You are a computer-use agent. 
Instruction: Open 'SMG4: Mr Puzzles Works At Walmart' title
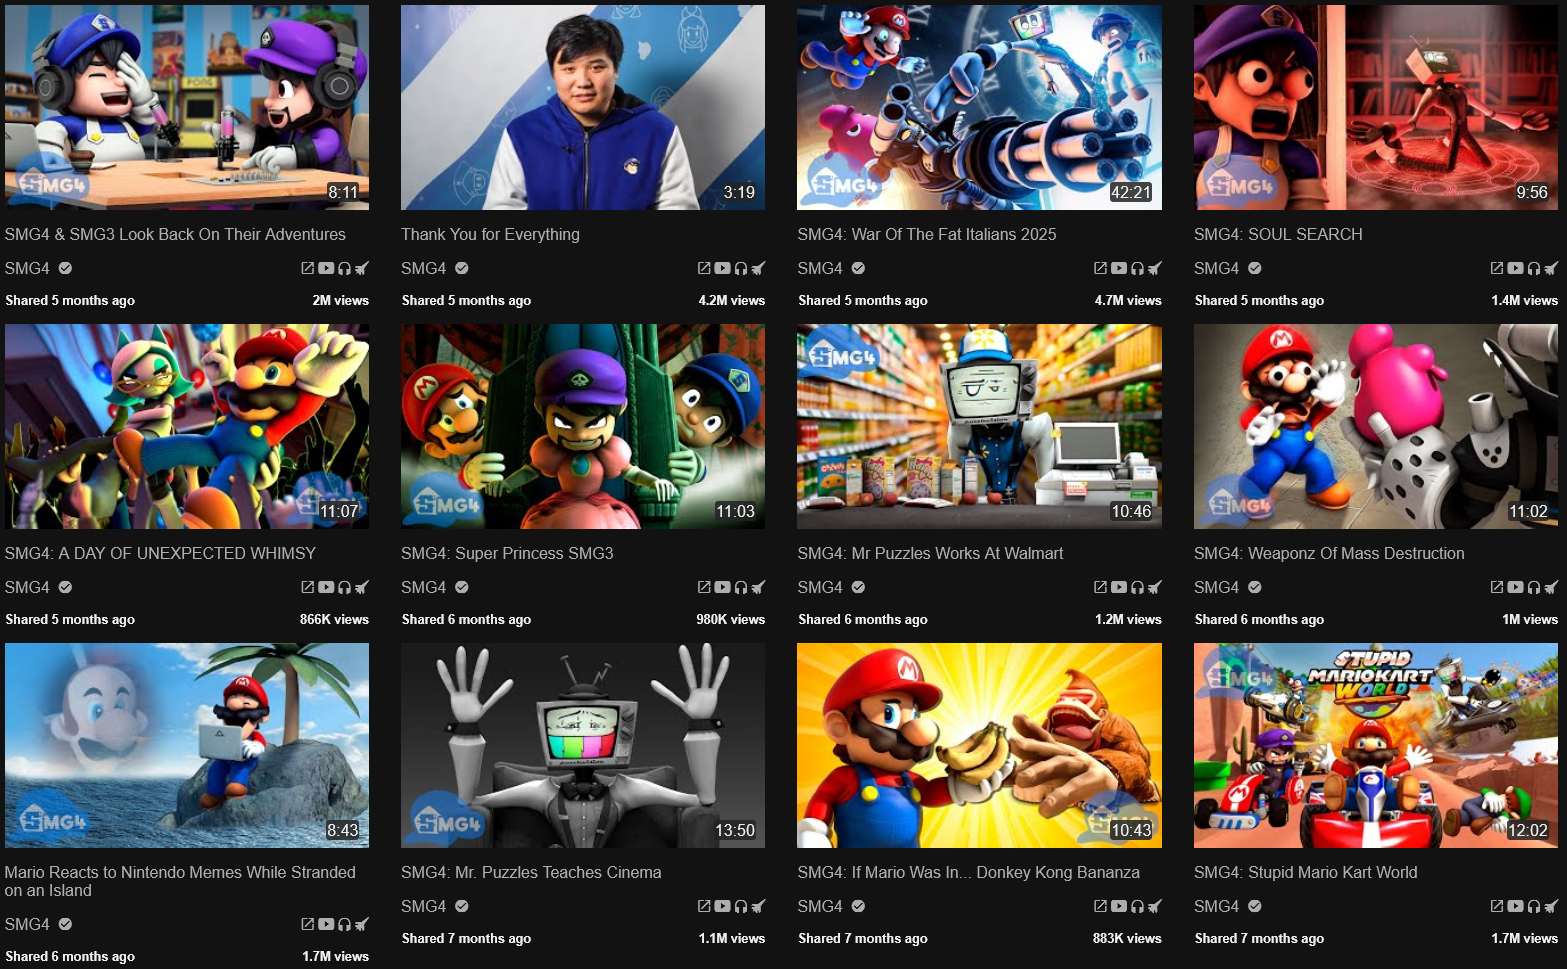point(930,553)
